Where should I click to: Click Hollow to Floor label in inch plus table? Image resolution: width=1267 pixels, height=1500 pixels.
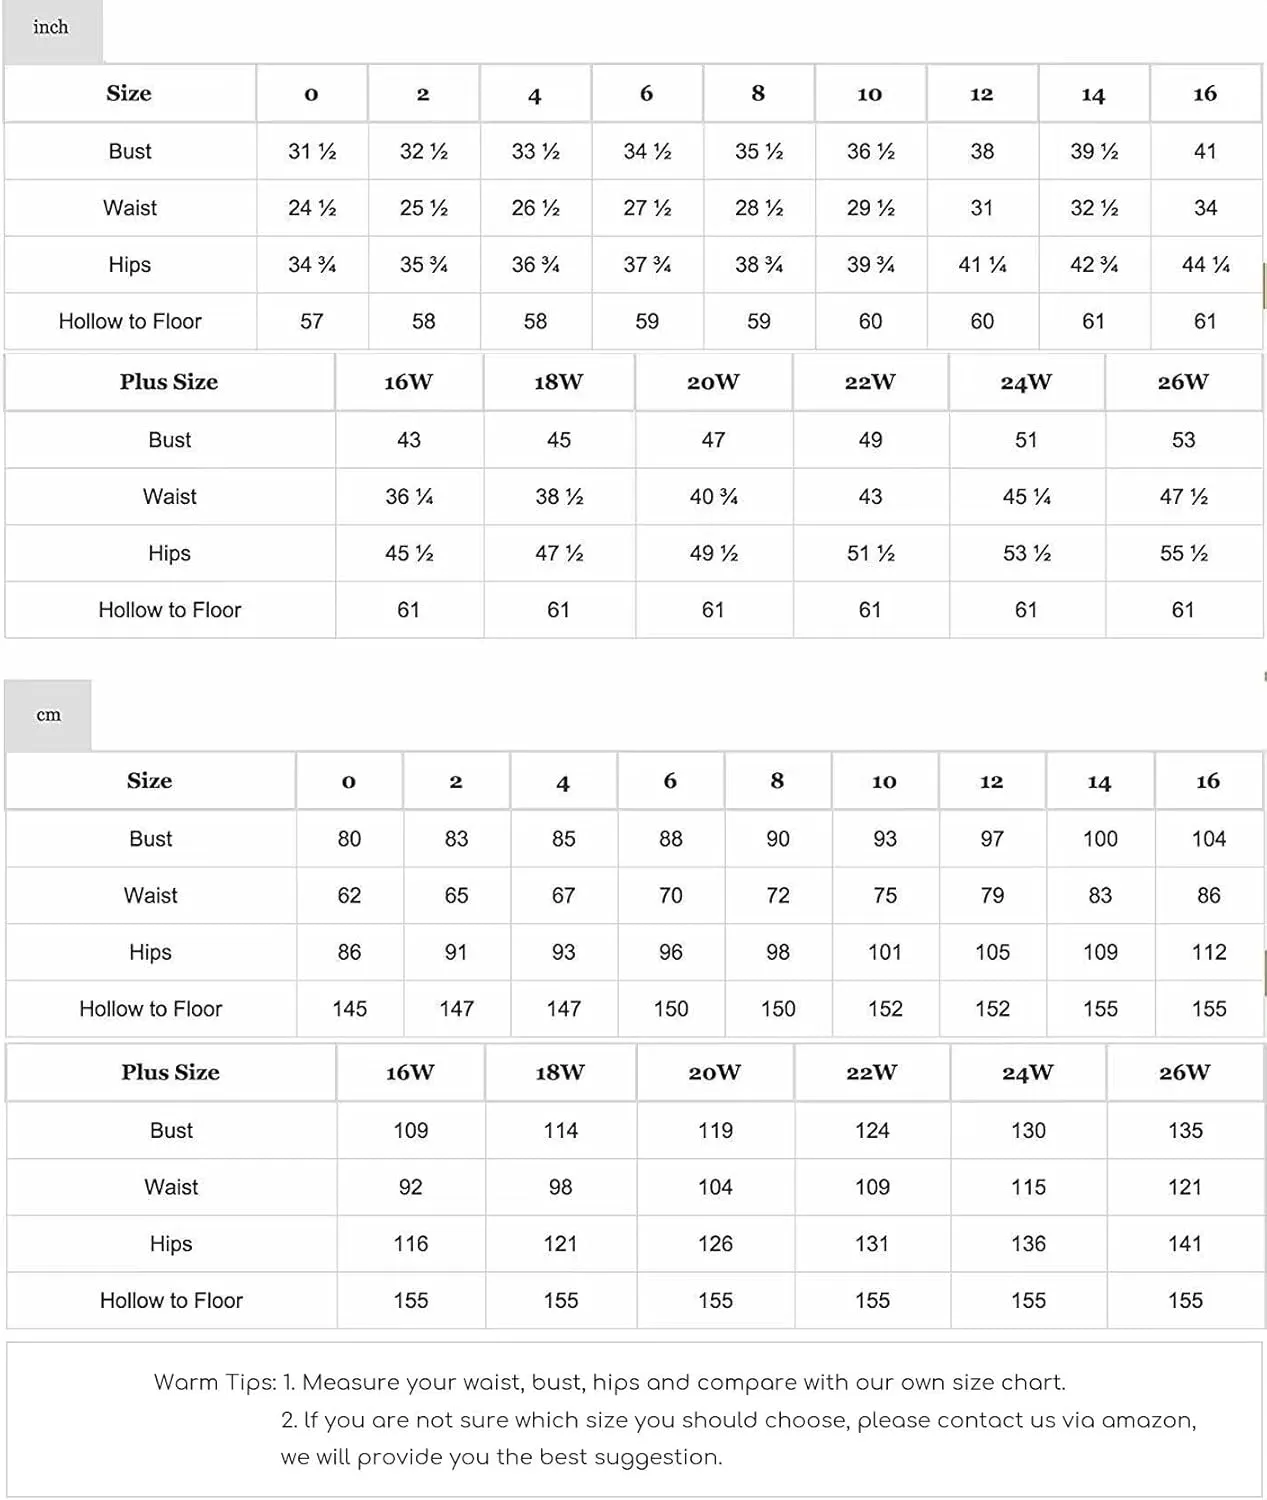tap(170, 610)
